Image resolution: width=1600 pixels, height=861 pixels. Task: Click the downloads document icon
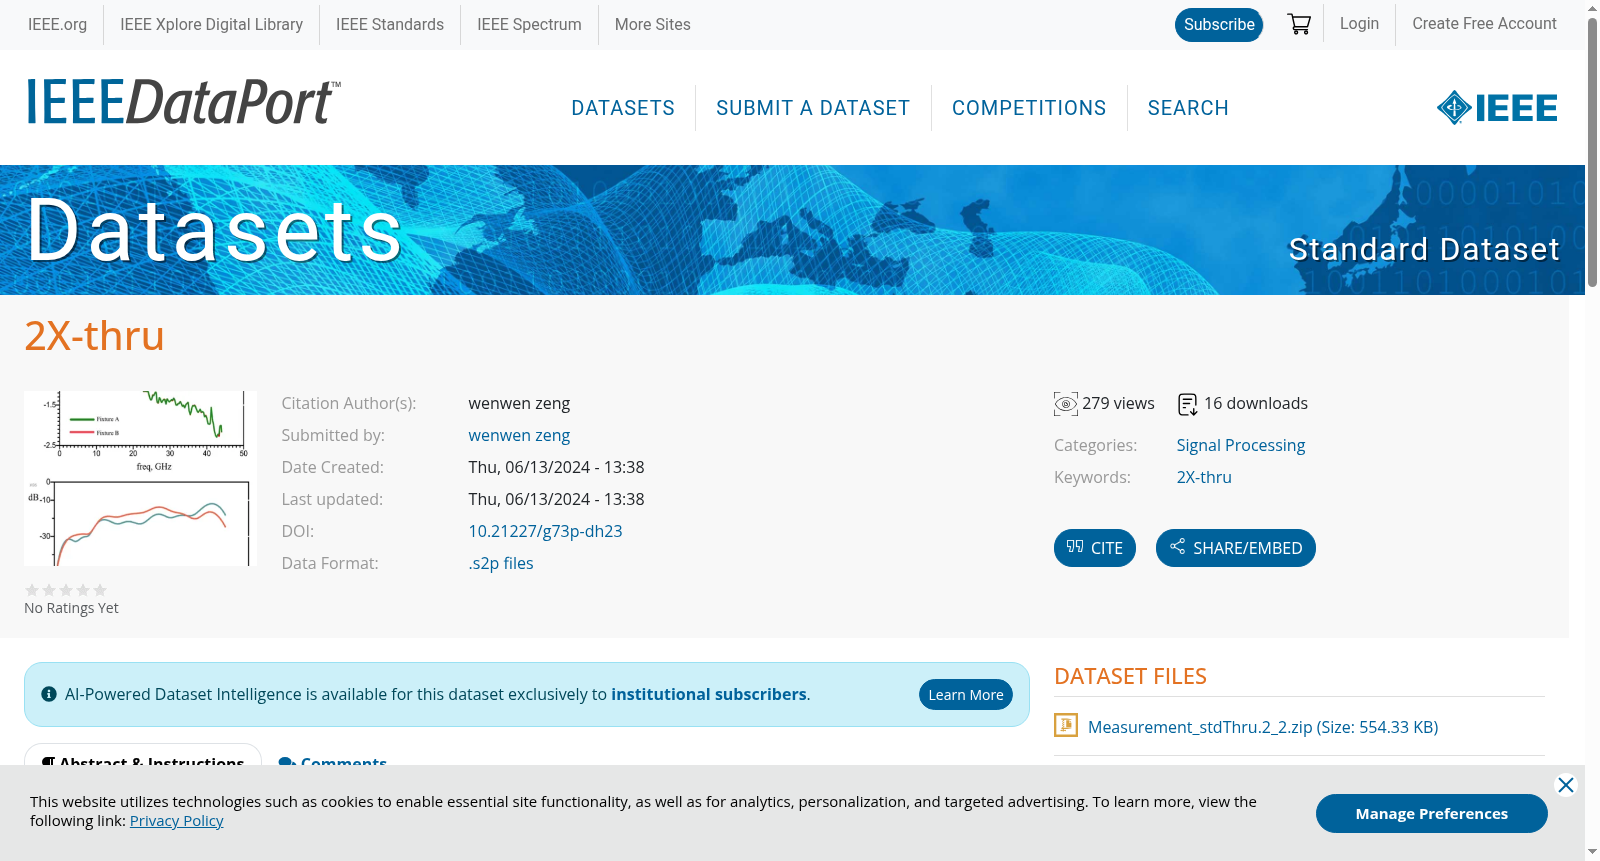[x=1188, y=404]
